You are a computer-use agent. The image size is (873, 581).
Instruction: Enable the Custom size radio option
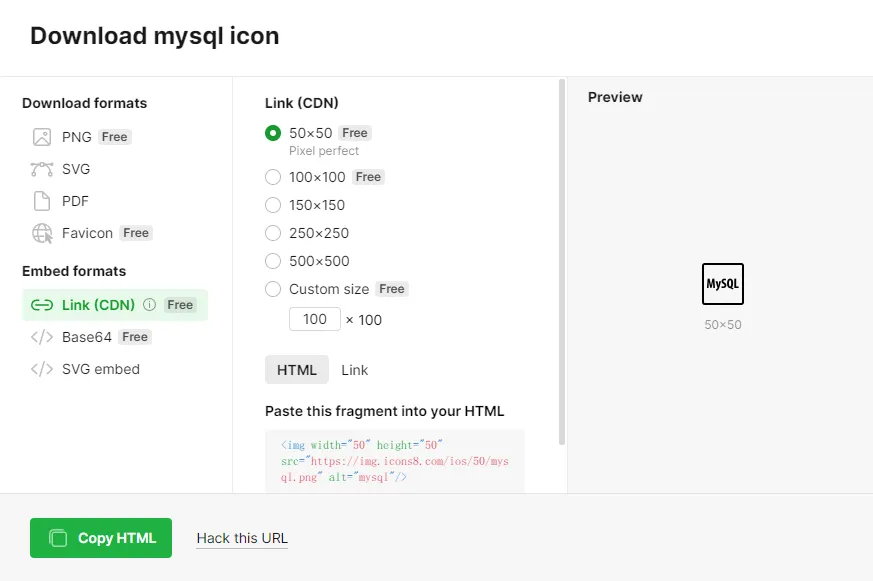[273, 289]
